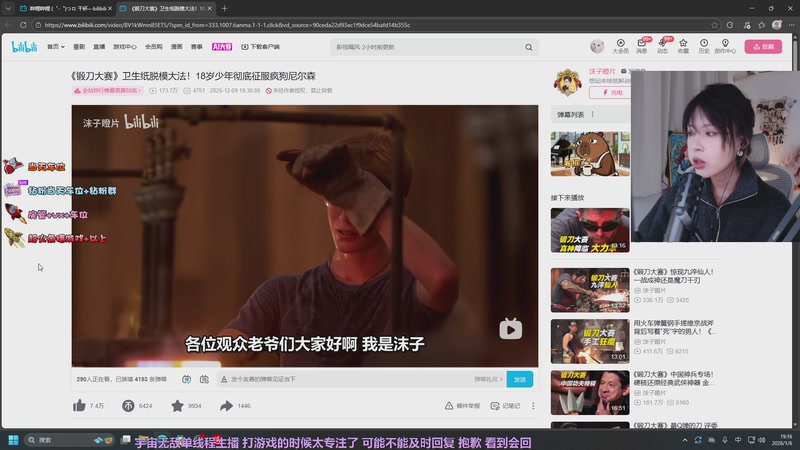Viewport: 800px width, 450px height.
Task: Show hidden system tray icons chevron
Action: (685, 440)
